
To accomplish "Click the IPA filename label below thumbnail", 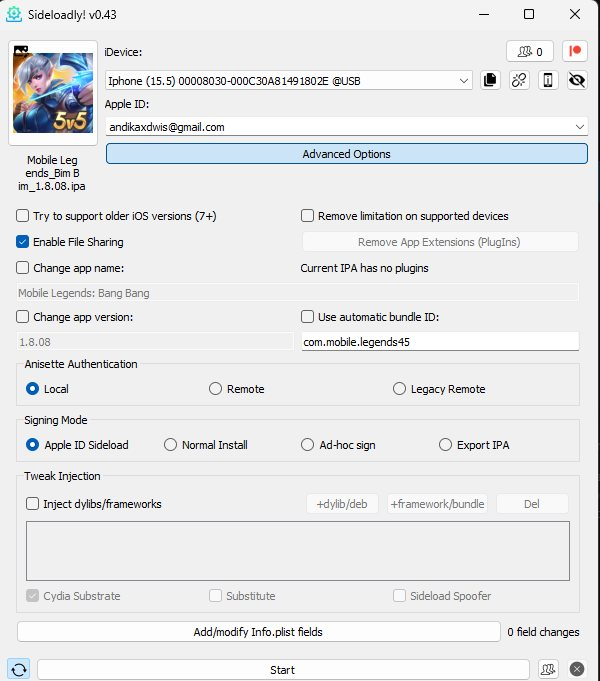I will 52,173.
